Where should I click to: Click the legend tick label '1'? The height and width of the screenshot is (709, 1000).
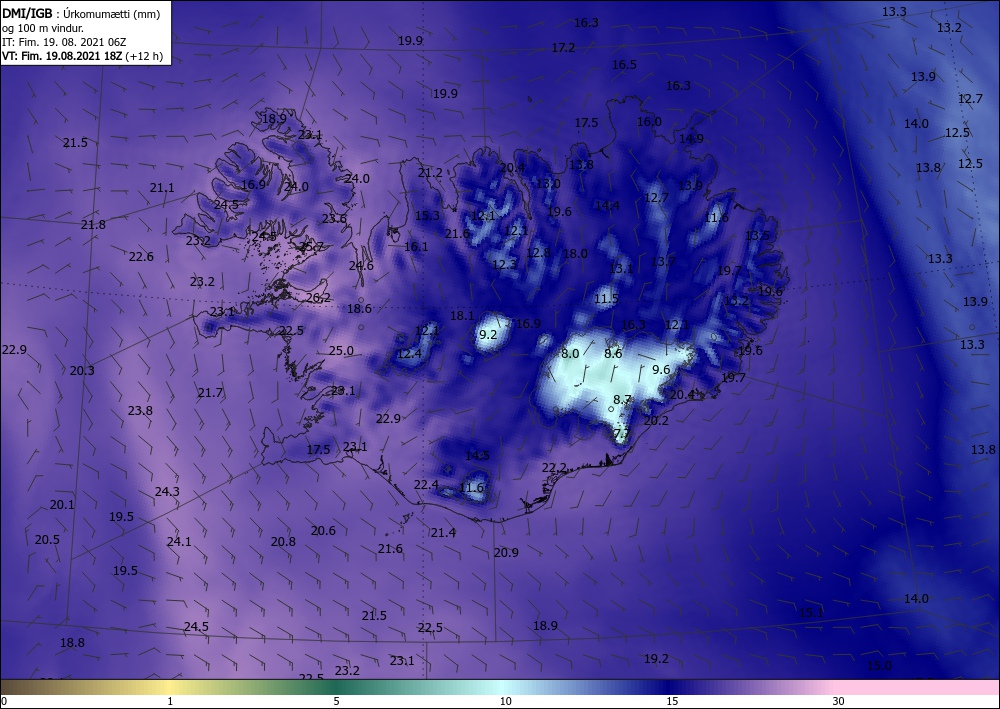click(170, 701)
